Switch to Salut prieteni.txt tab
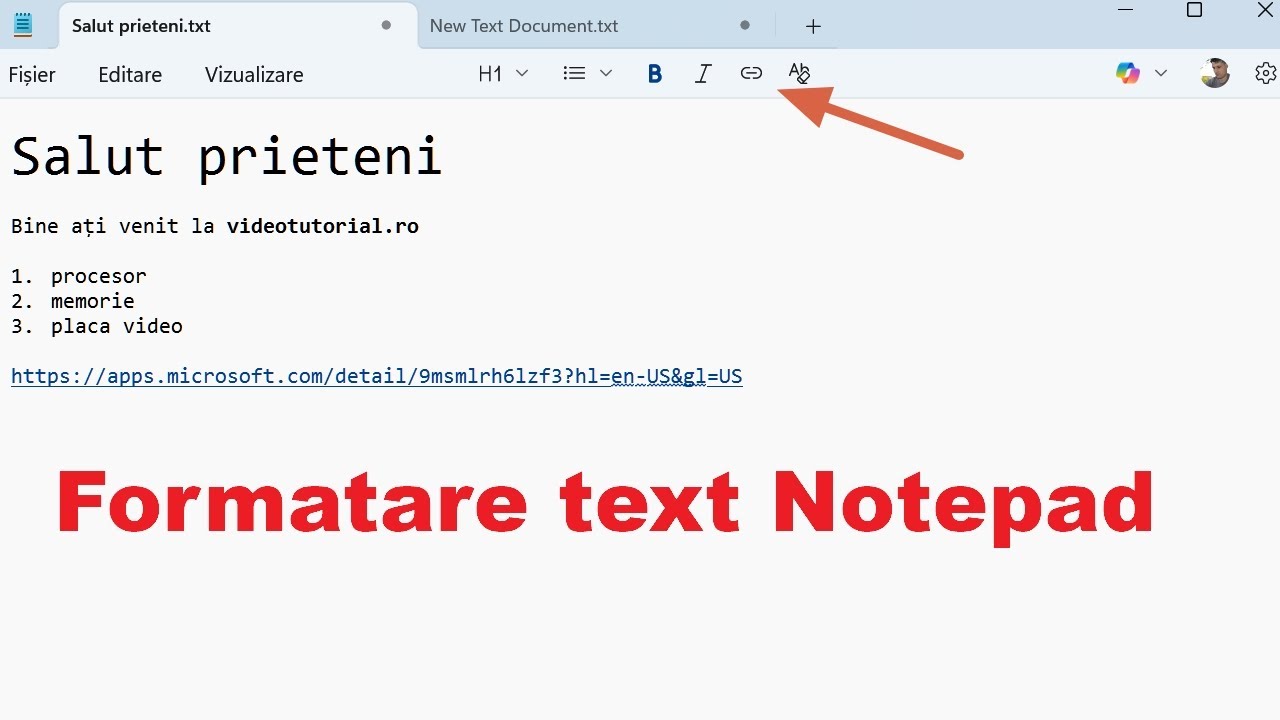Image resolution: width=1280 pixels, height=720 pixels. tap(238, 26)
